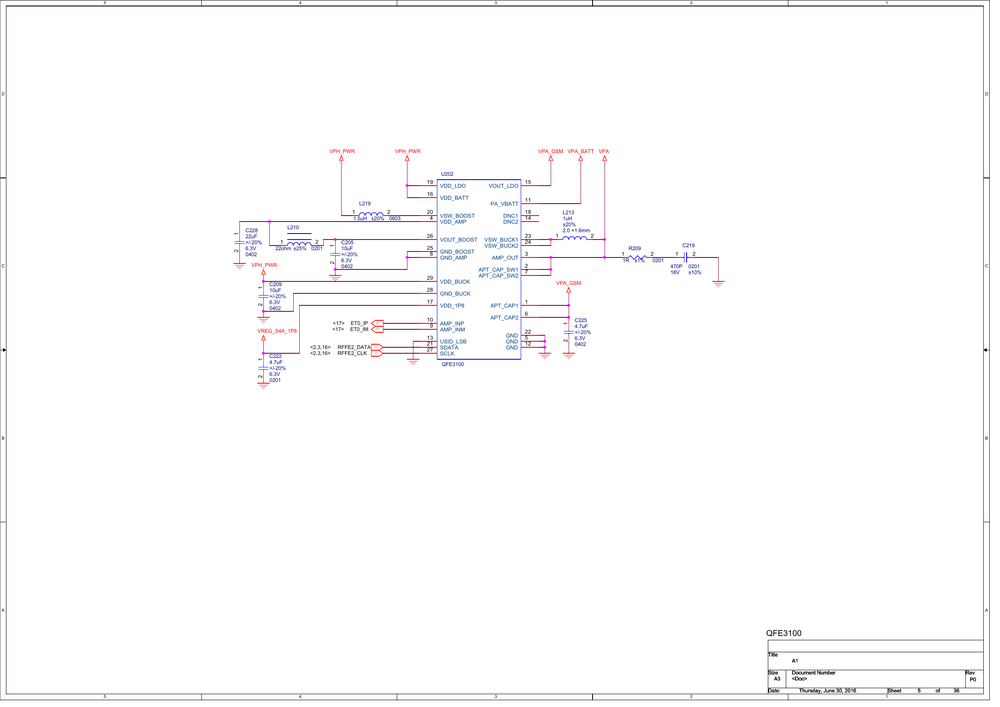1000x707 pixels.
Task: Click the ET0_IP off-page connector symbol
Action: click(378, 324)
